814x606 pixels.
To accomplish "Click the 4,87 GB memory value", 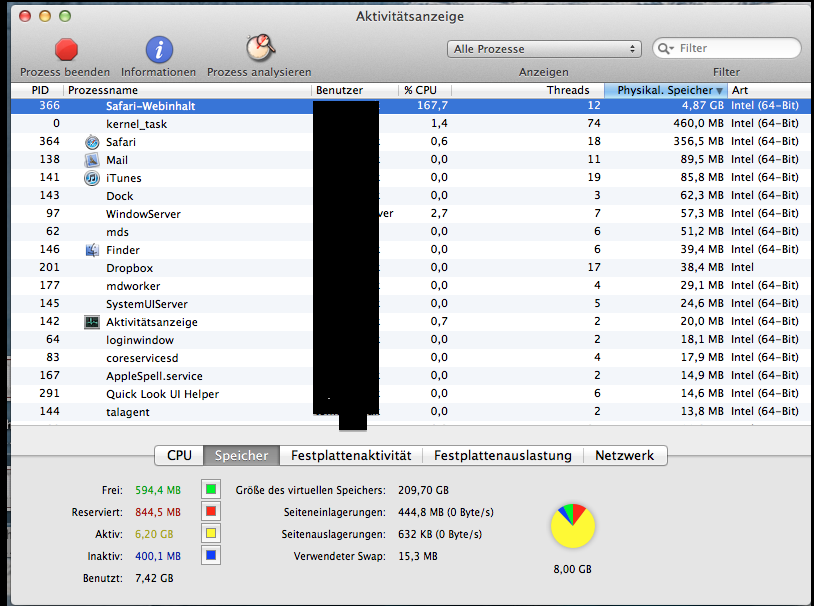I will (x=702, y=105).
